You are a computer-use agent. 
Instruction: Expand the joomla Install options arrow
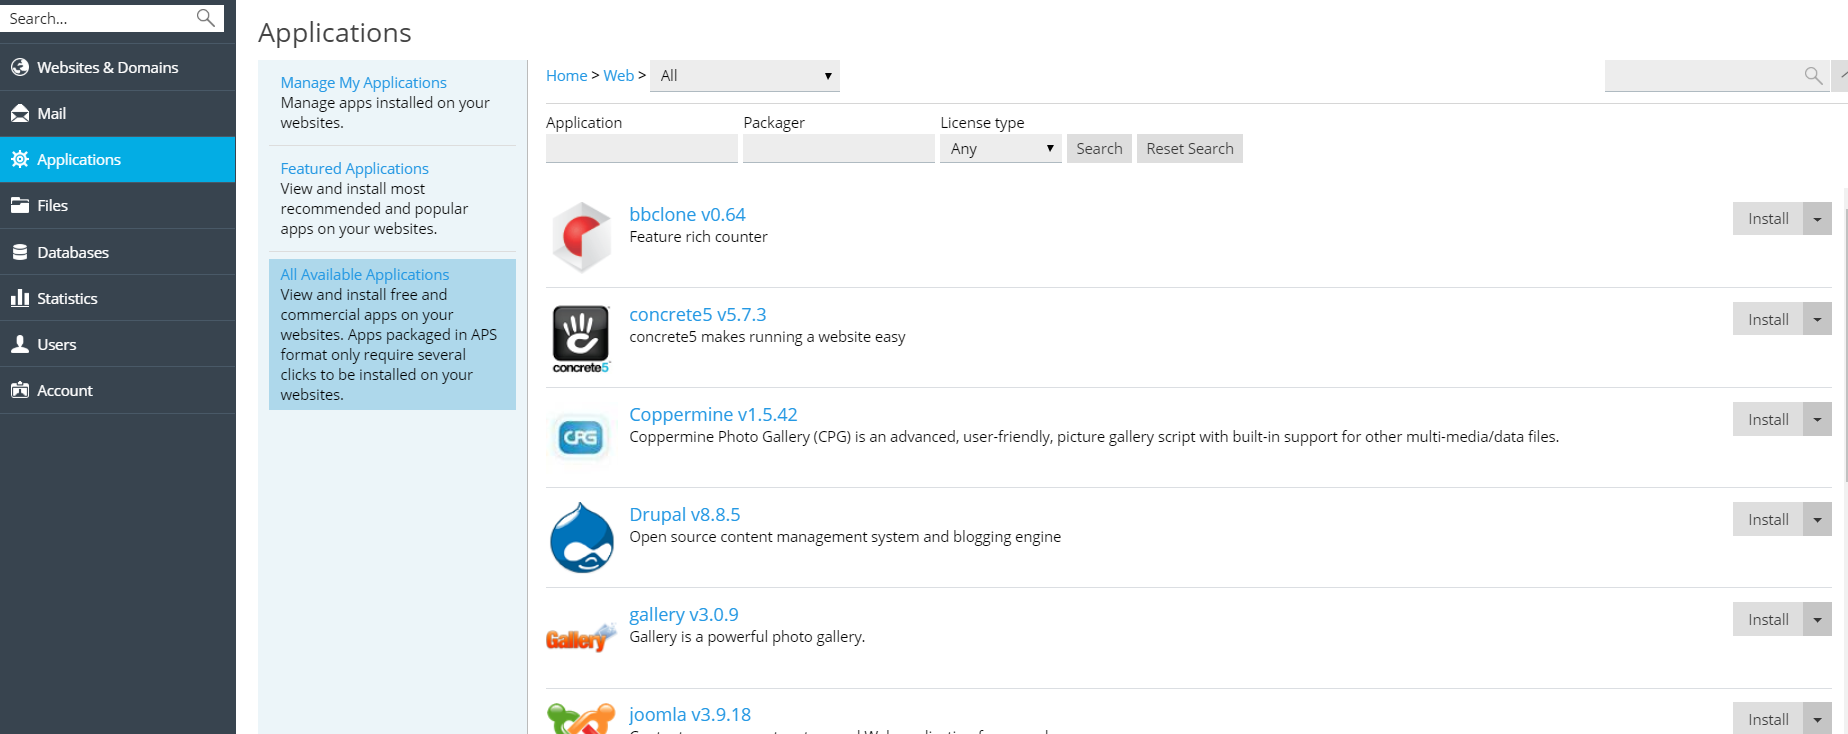point(1817,719)
